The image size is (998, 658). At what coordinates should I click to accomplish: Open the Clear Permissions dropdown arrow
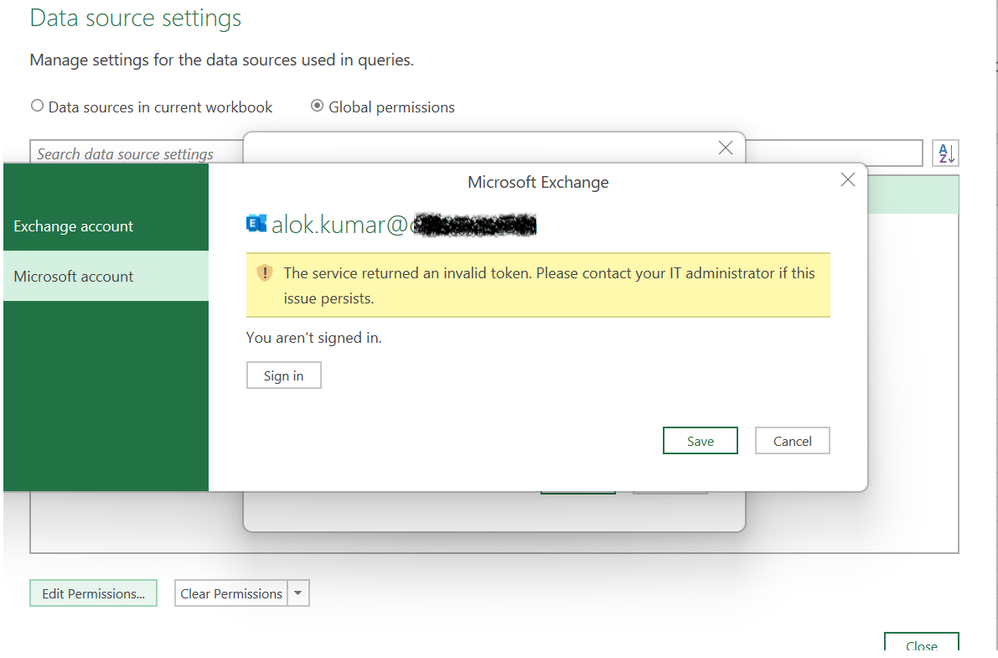point(298,592)
